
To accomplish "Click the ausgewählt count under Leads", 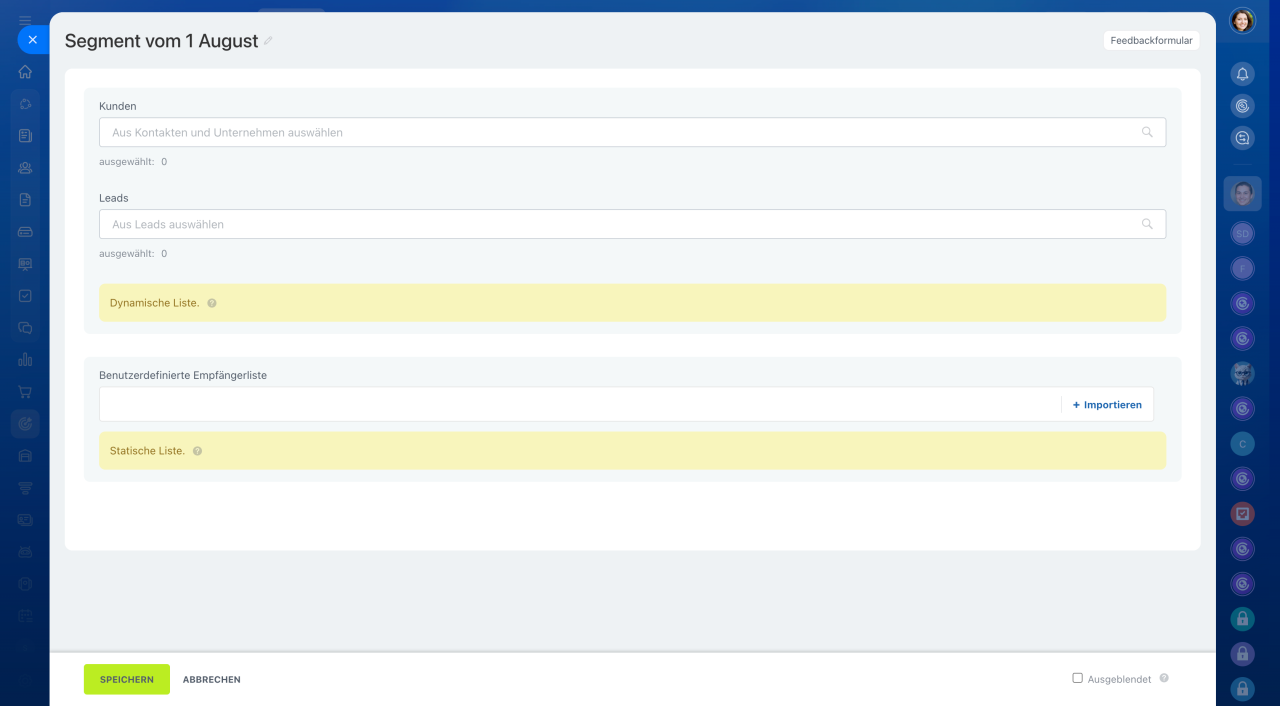I will click(133, 253).
